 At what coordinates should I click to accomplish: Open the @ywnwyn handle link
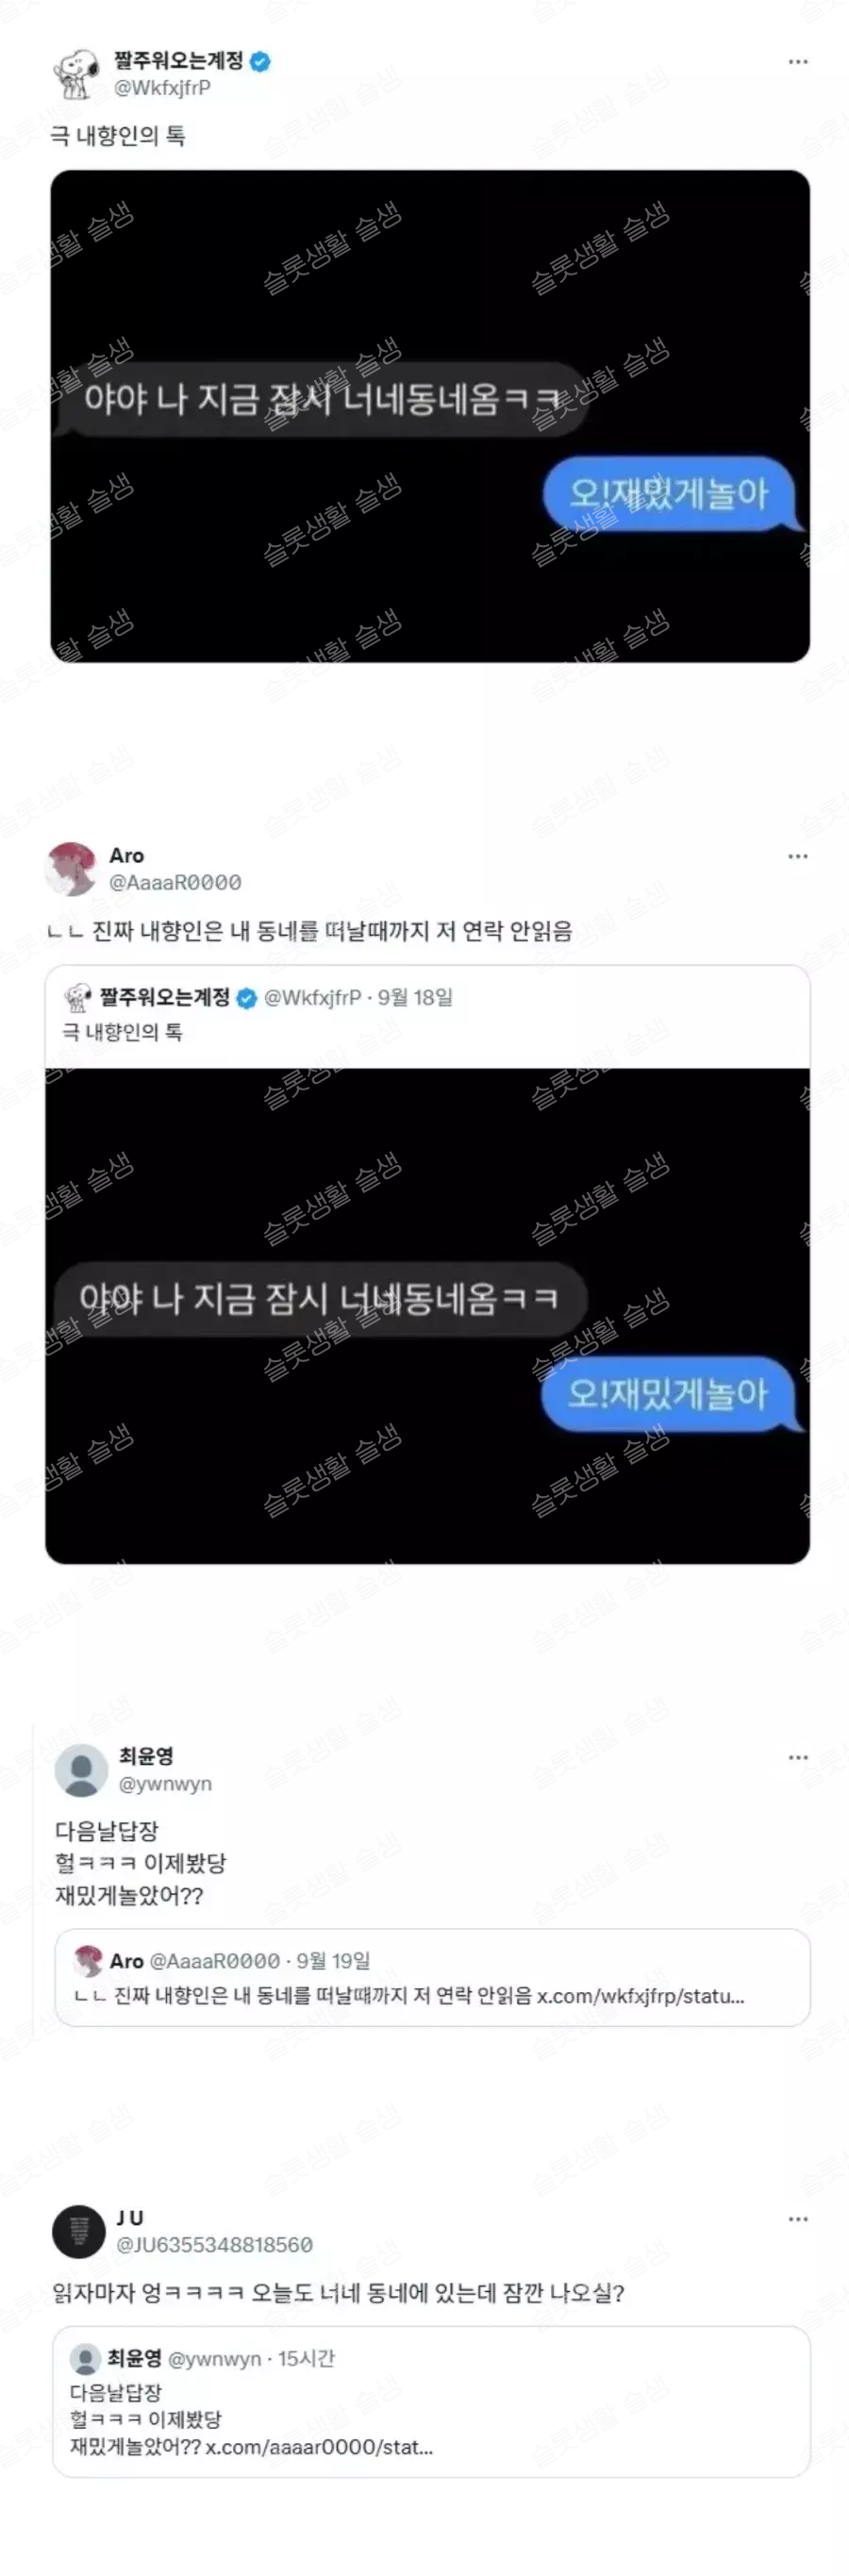click(x=165, y=1784)
